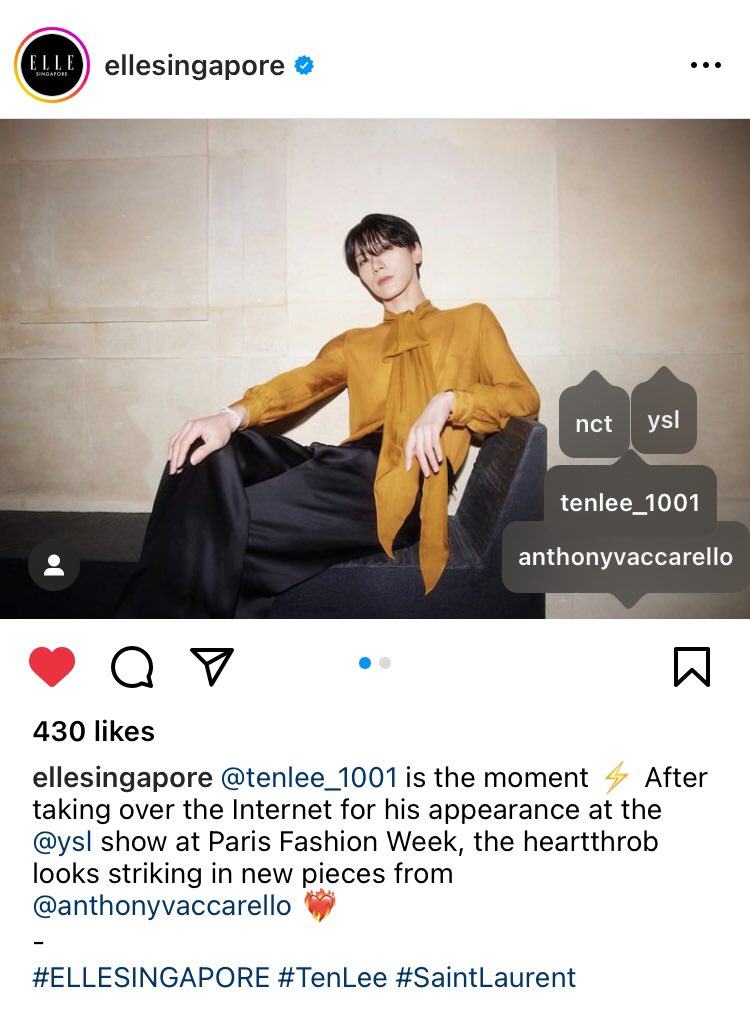
Task: Unlike the post via red heart icon
Action: pyautogui.click(x=52, y=667)
